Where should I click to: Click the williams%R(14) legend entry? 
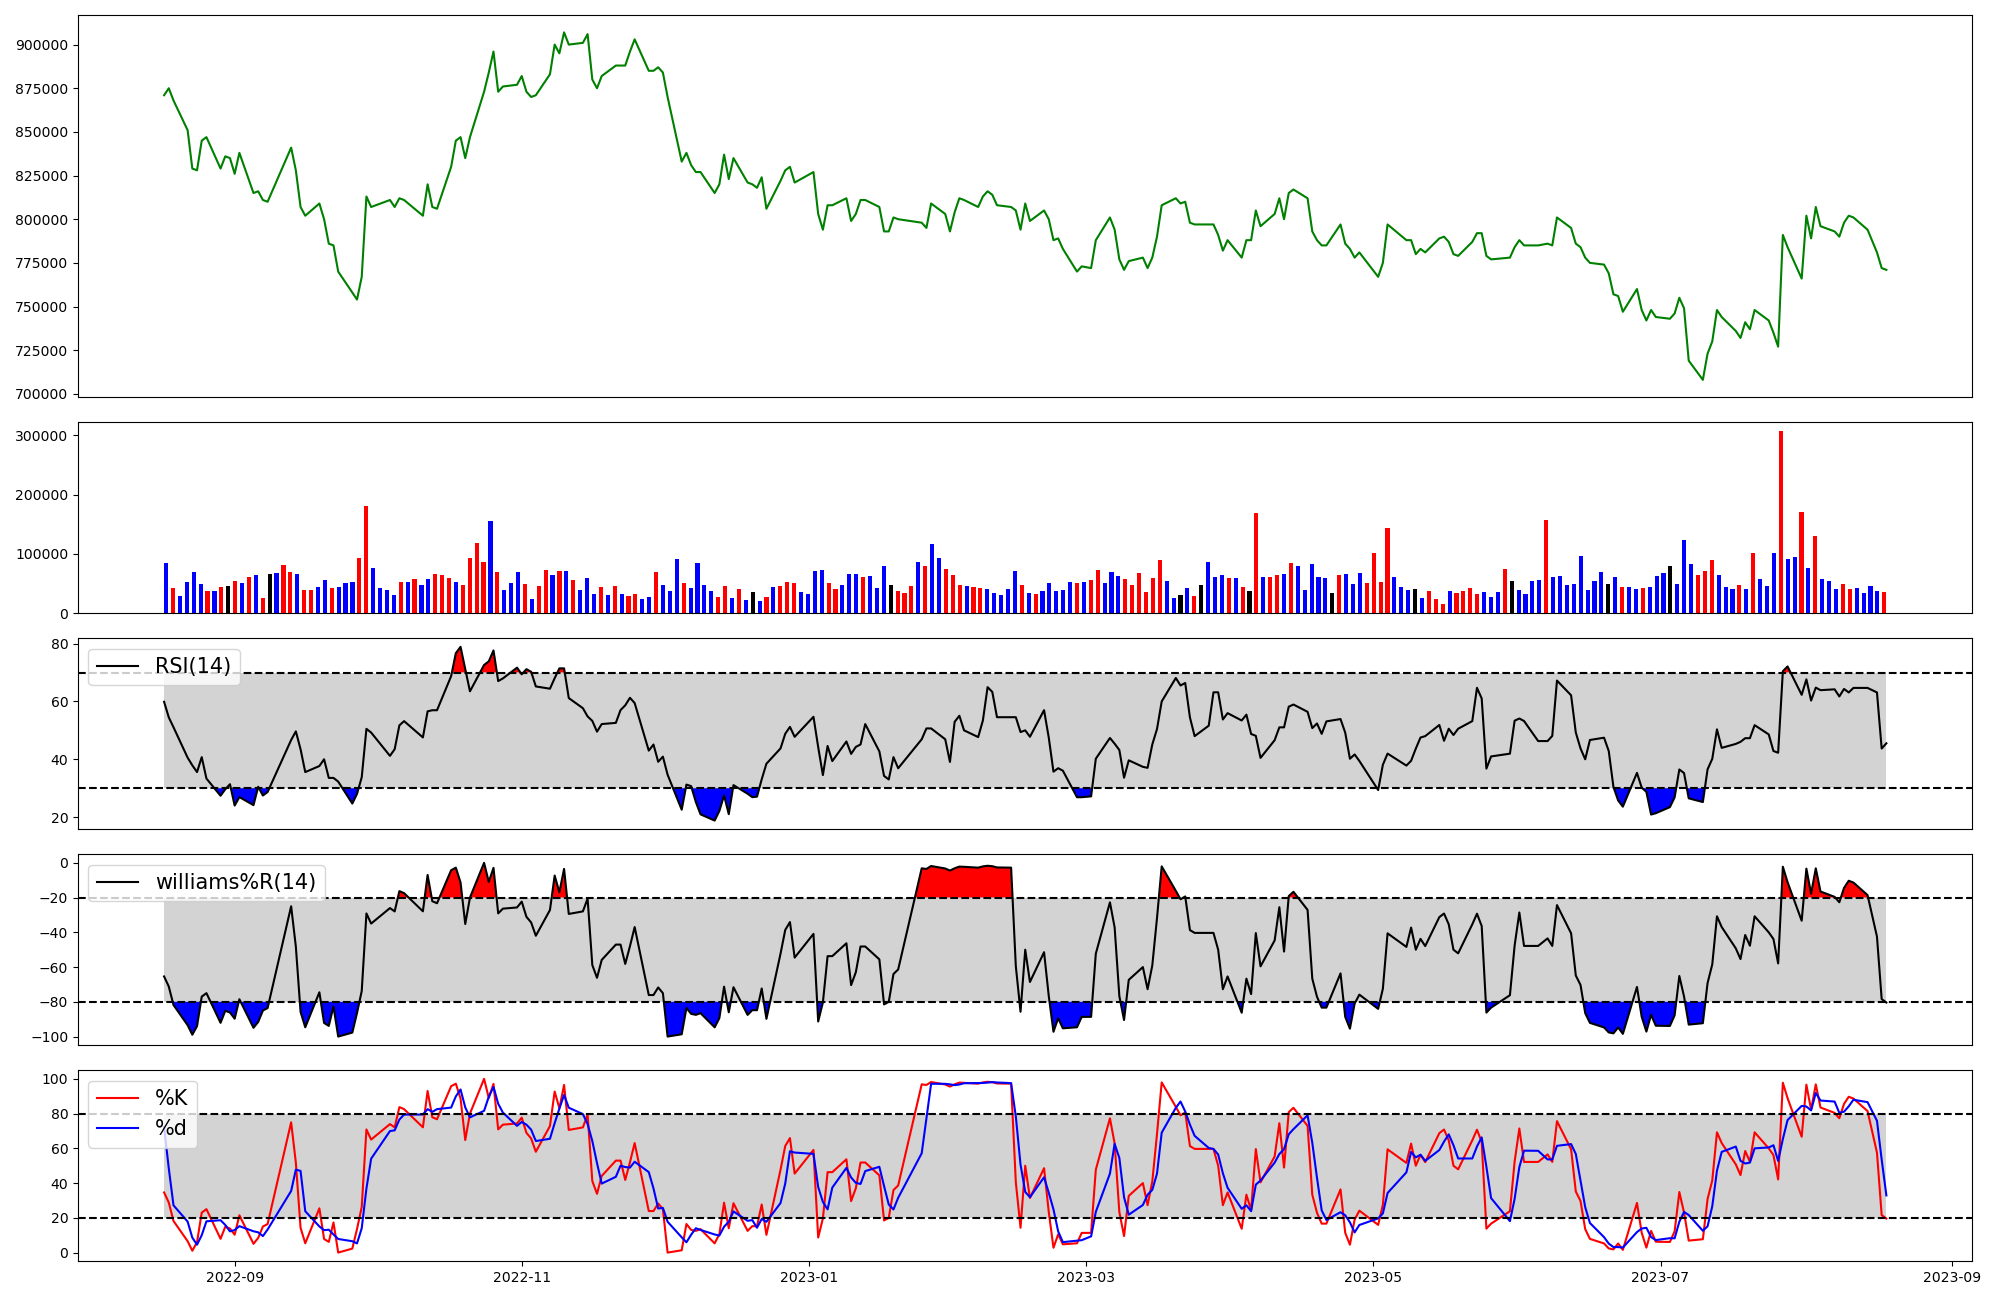coord(235,882)
